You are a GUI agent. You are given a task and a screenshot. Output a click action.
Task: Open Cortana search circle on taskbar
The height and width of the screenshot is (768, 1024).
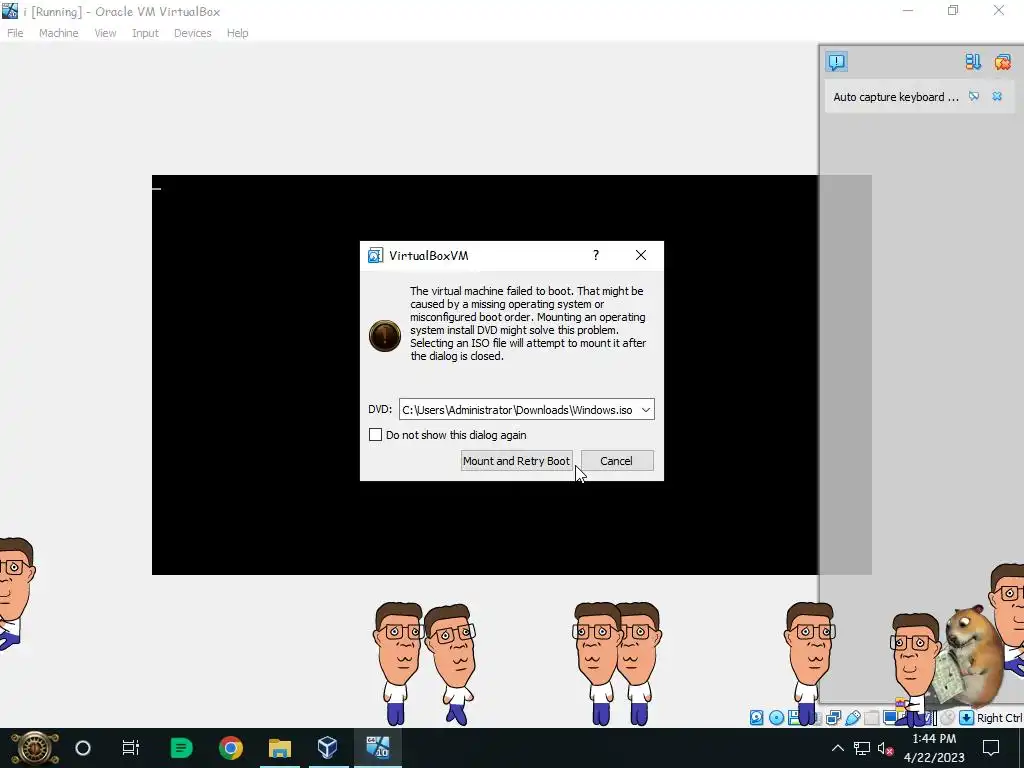point(83,748)
